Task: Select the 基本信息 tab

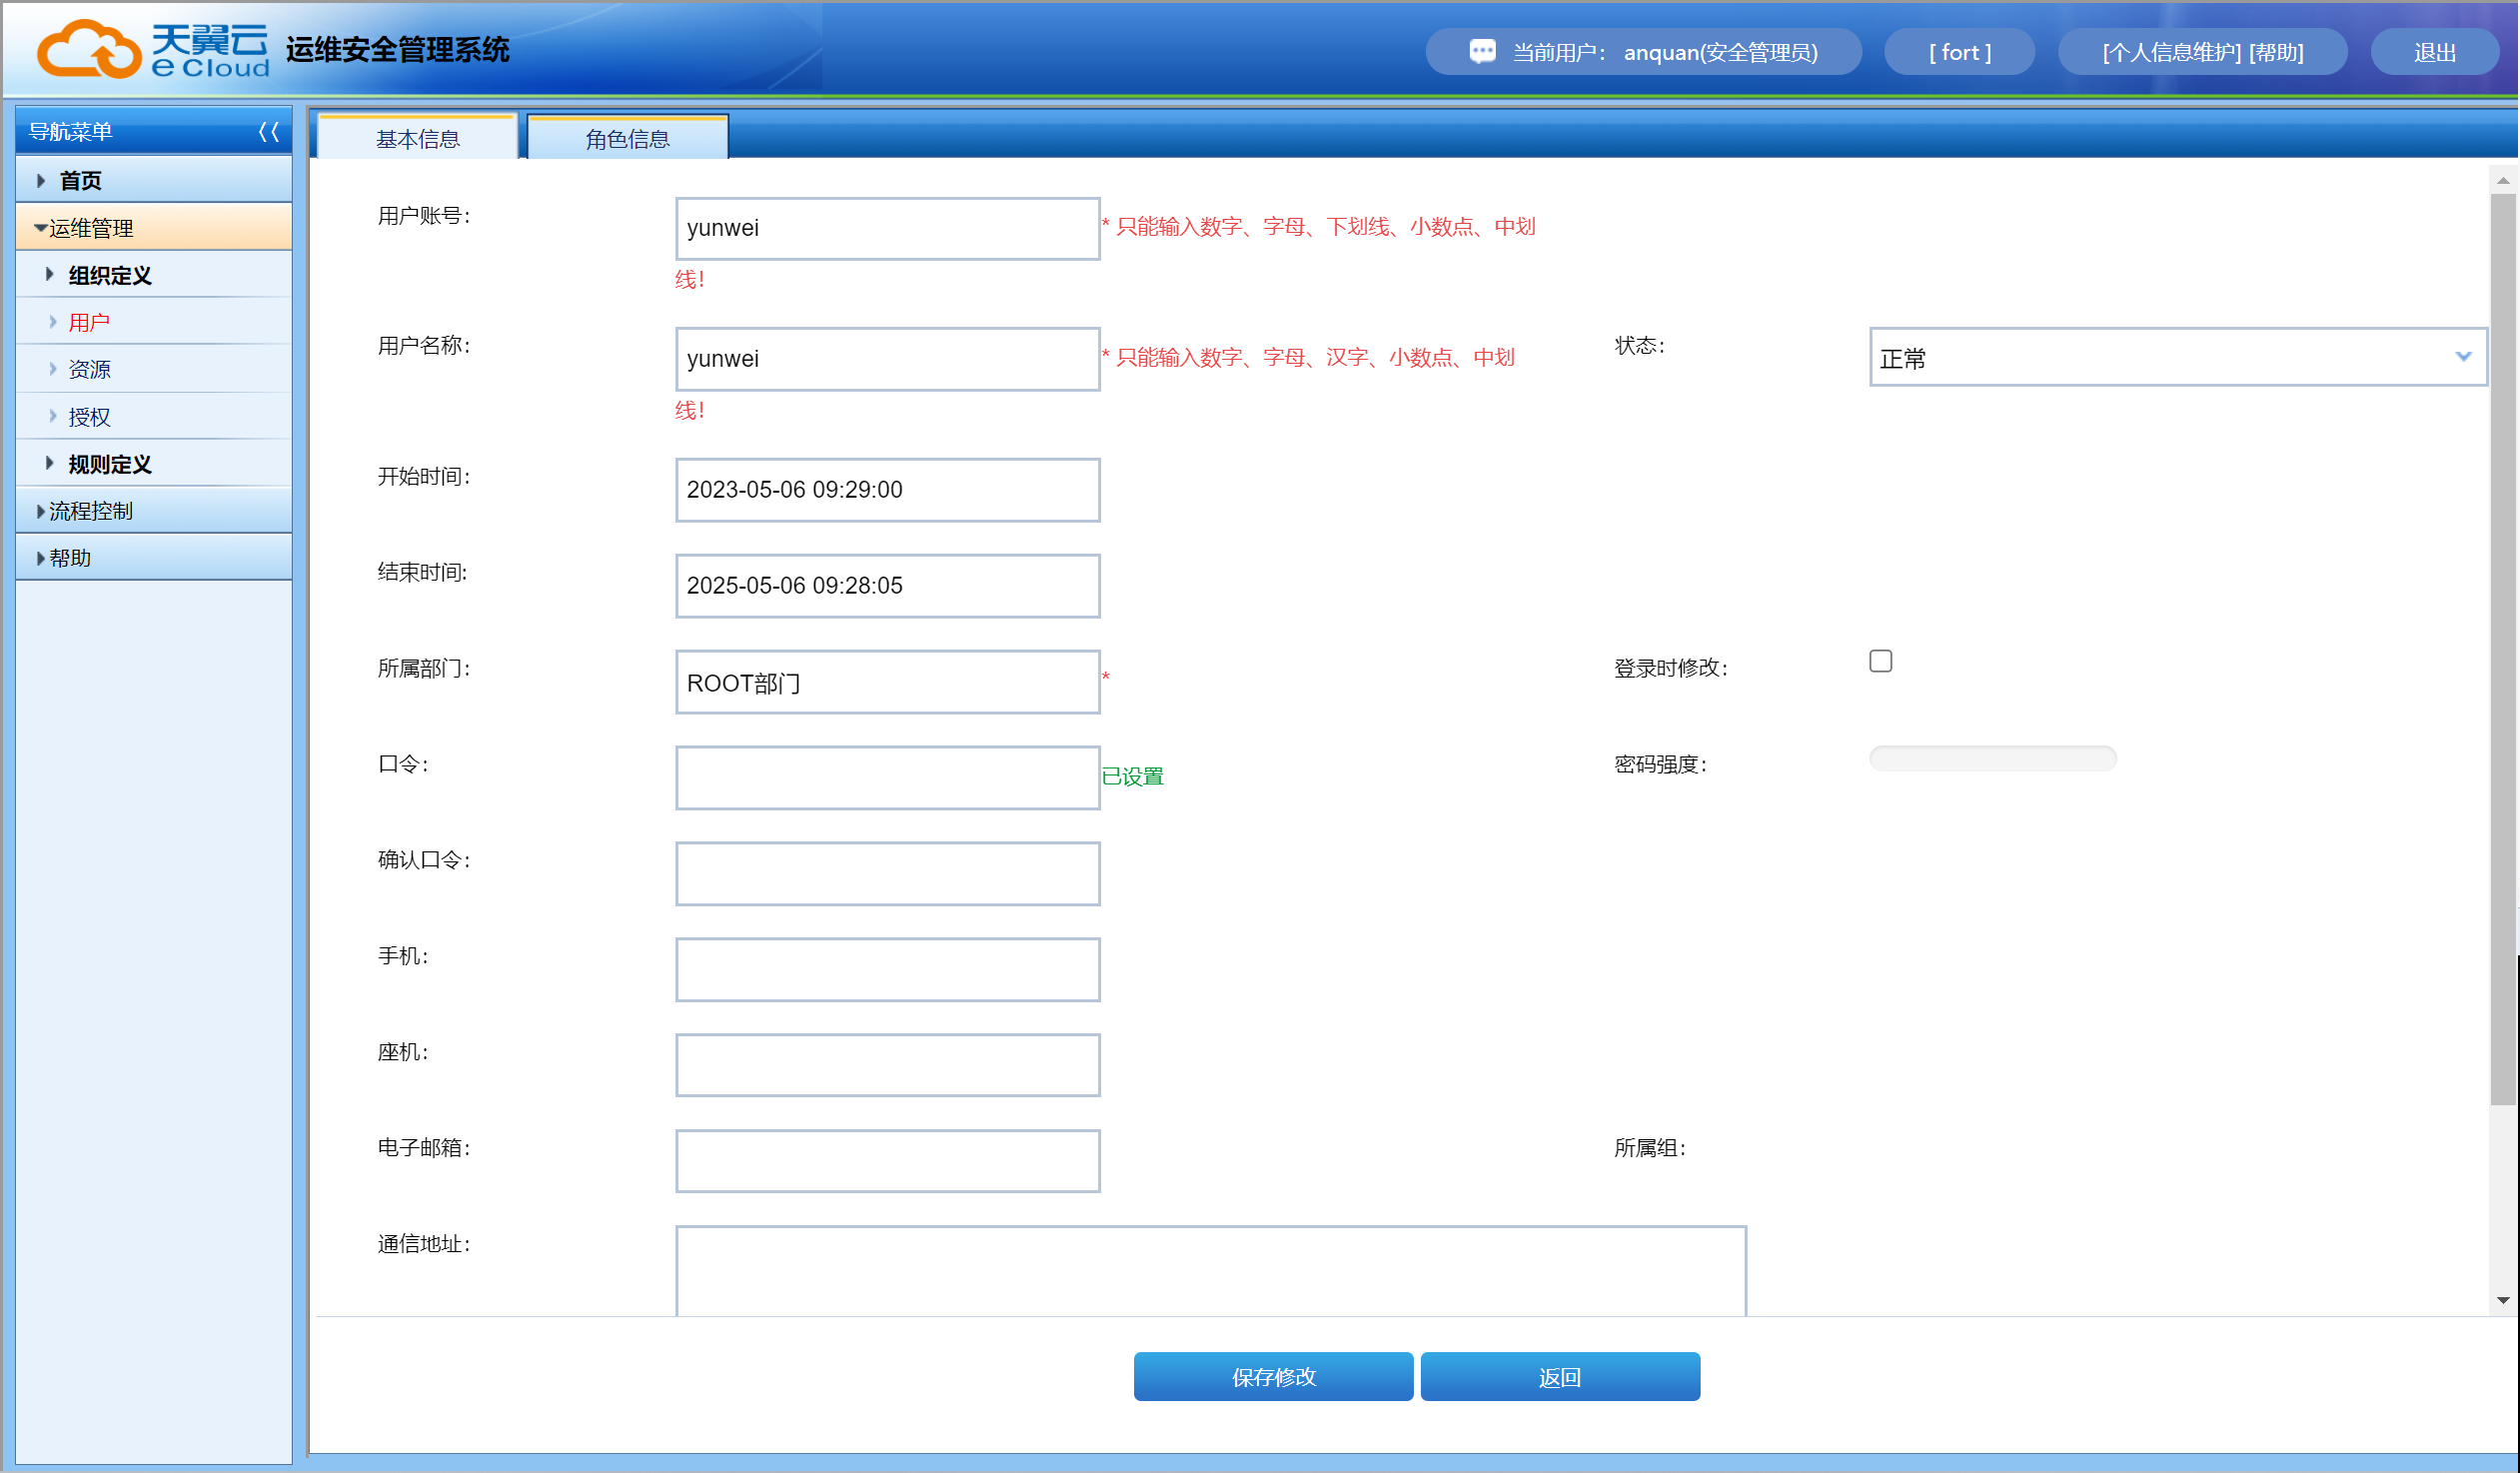Action: [x=417, y=139]
